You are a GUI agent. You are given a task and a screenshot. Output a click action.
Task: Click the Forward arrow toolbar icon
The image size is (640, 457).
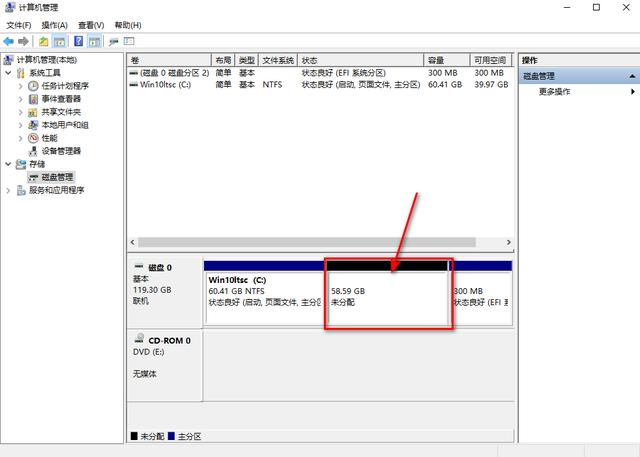click(23, 41)
